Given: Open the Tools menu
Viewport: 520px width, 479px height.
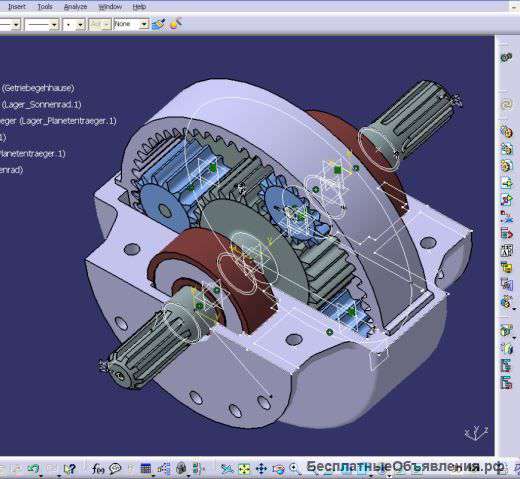Looking at the screenshot, I should 45,6.
